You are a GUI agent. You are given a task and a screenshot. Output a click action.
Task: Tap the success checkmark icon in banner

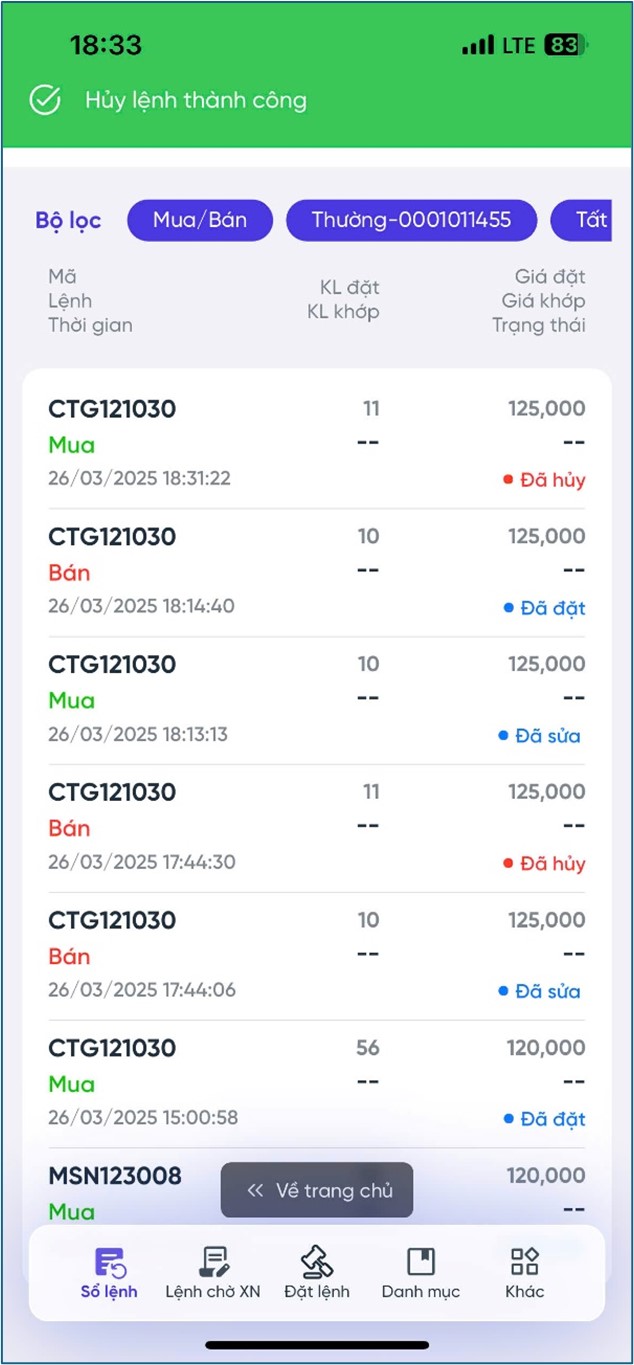click(45, 100)
